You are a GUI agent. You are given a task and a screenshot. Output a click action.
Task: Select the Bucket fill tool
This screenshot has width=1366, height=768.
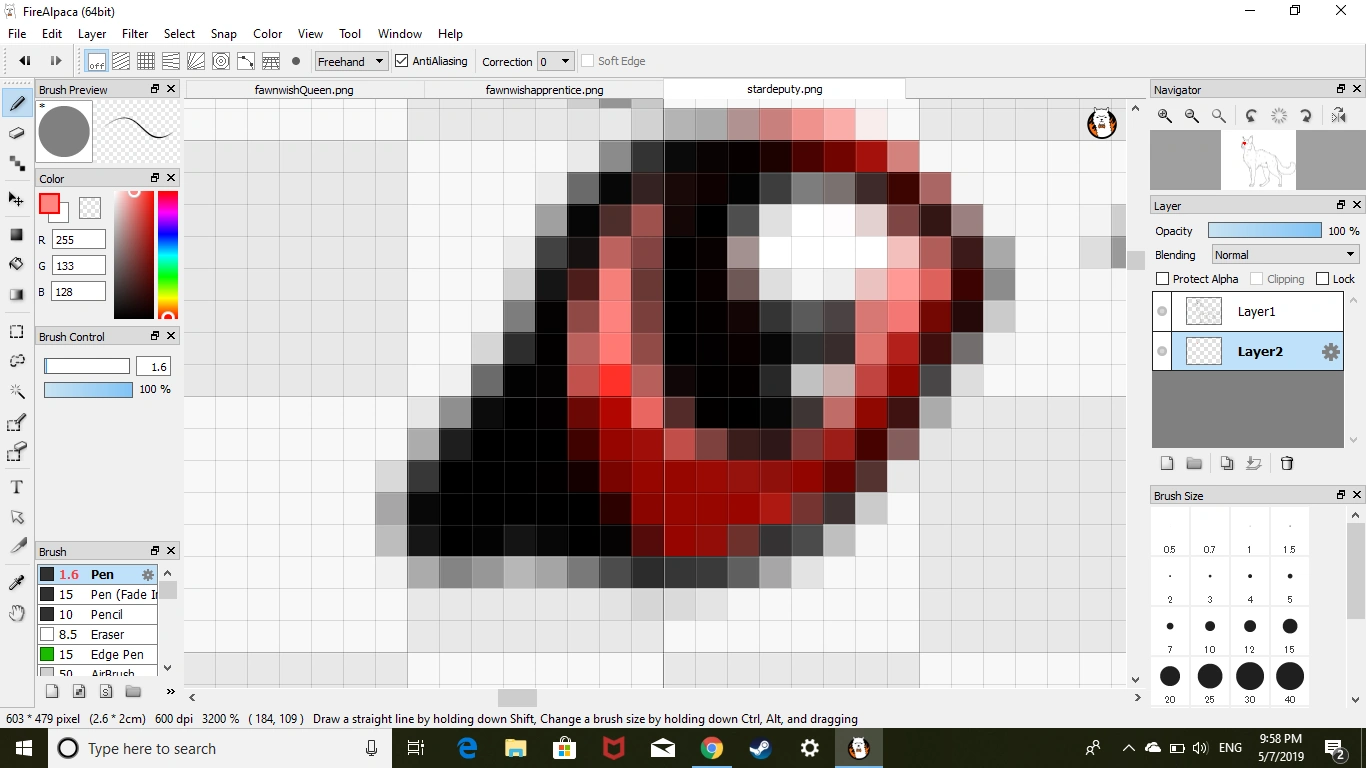(17, 264)
